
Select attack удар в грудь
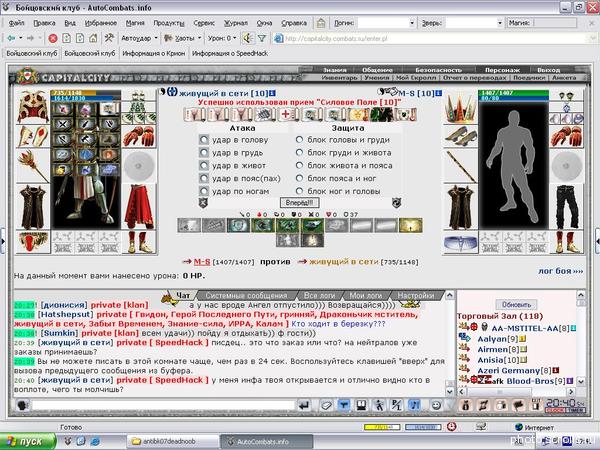point(204,153)
